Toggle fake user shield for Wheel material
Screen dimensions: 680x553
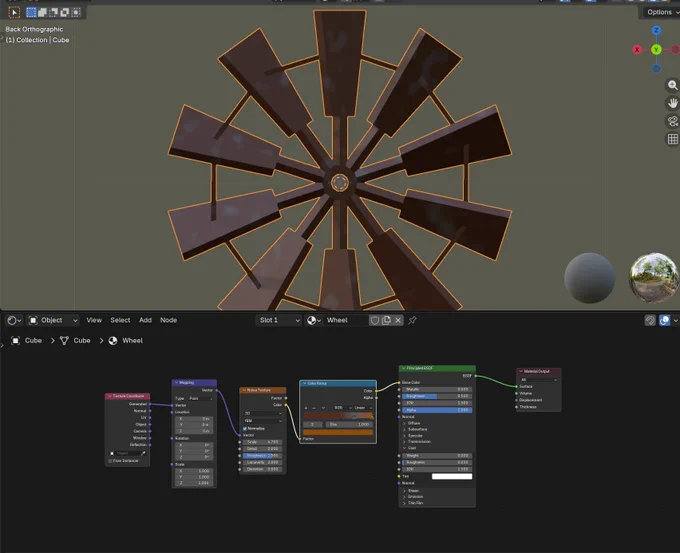(375, 320)
